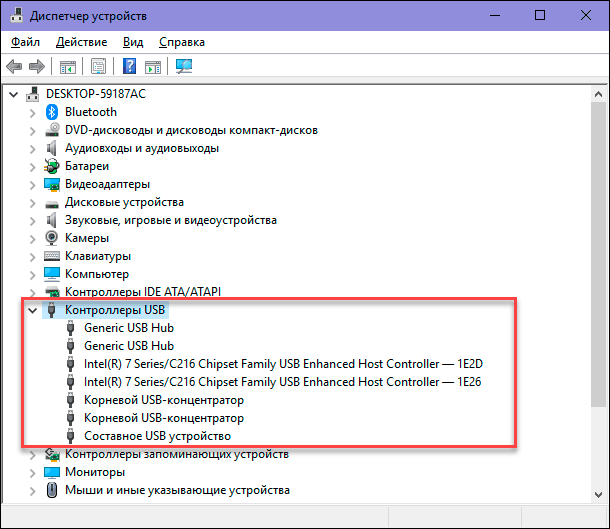Expand the Видеоадаптеры category
610x529 pixels.
click(32, 185)
